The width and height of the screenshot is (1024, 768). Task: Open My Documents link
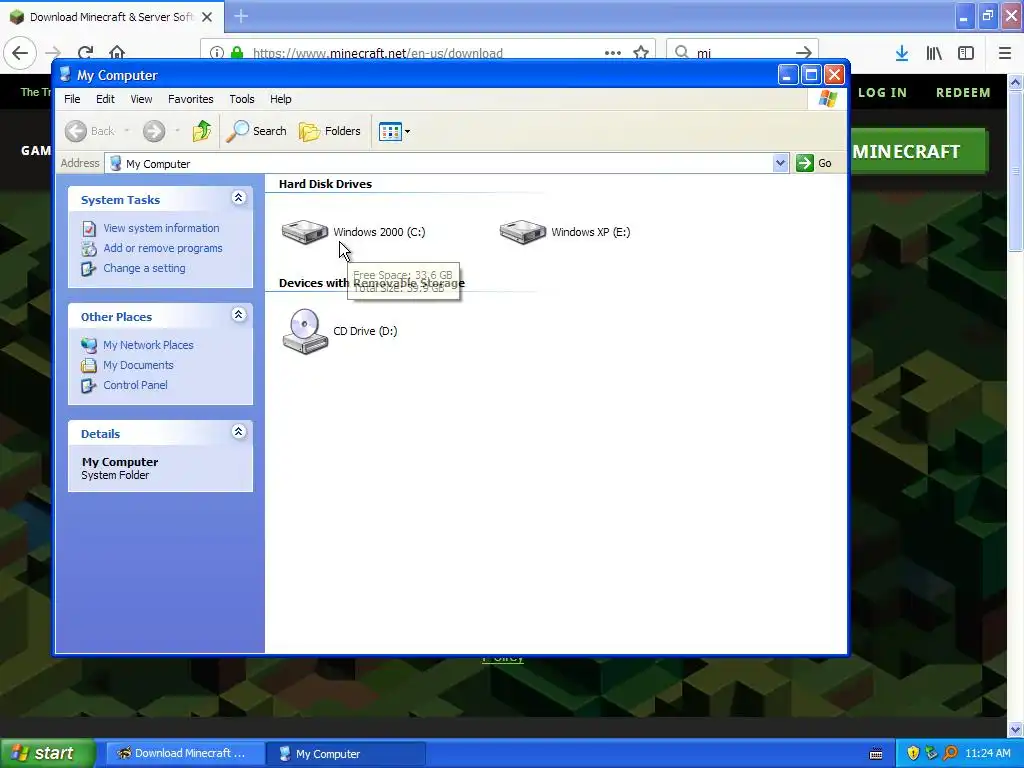pyautogui.click(x=138, y=365)
